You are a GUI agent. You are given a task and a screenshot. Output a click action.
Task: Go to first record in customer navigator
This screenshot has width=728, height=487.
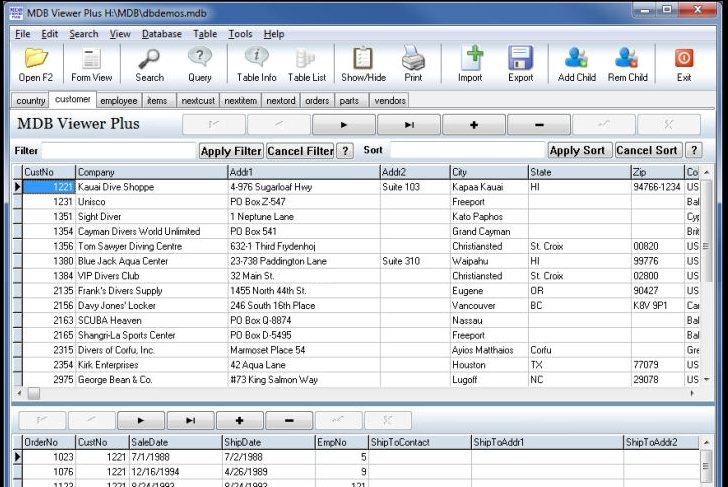[x=214, y=124]
